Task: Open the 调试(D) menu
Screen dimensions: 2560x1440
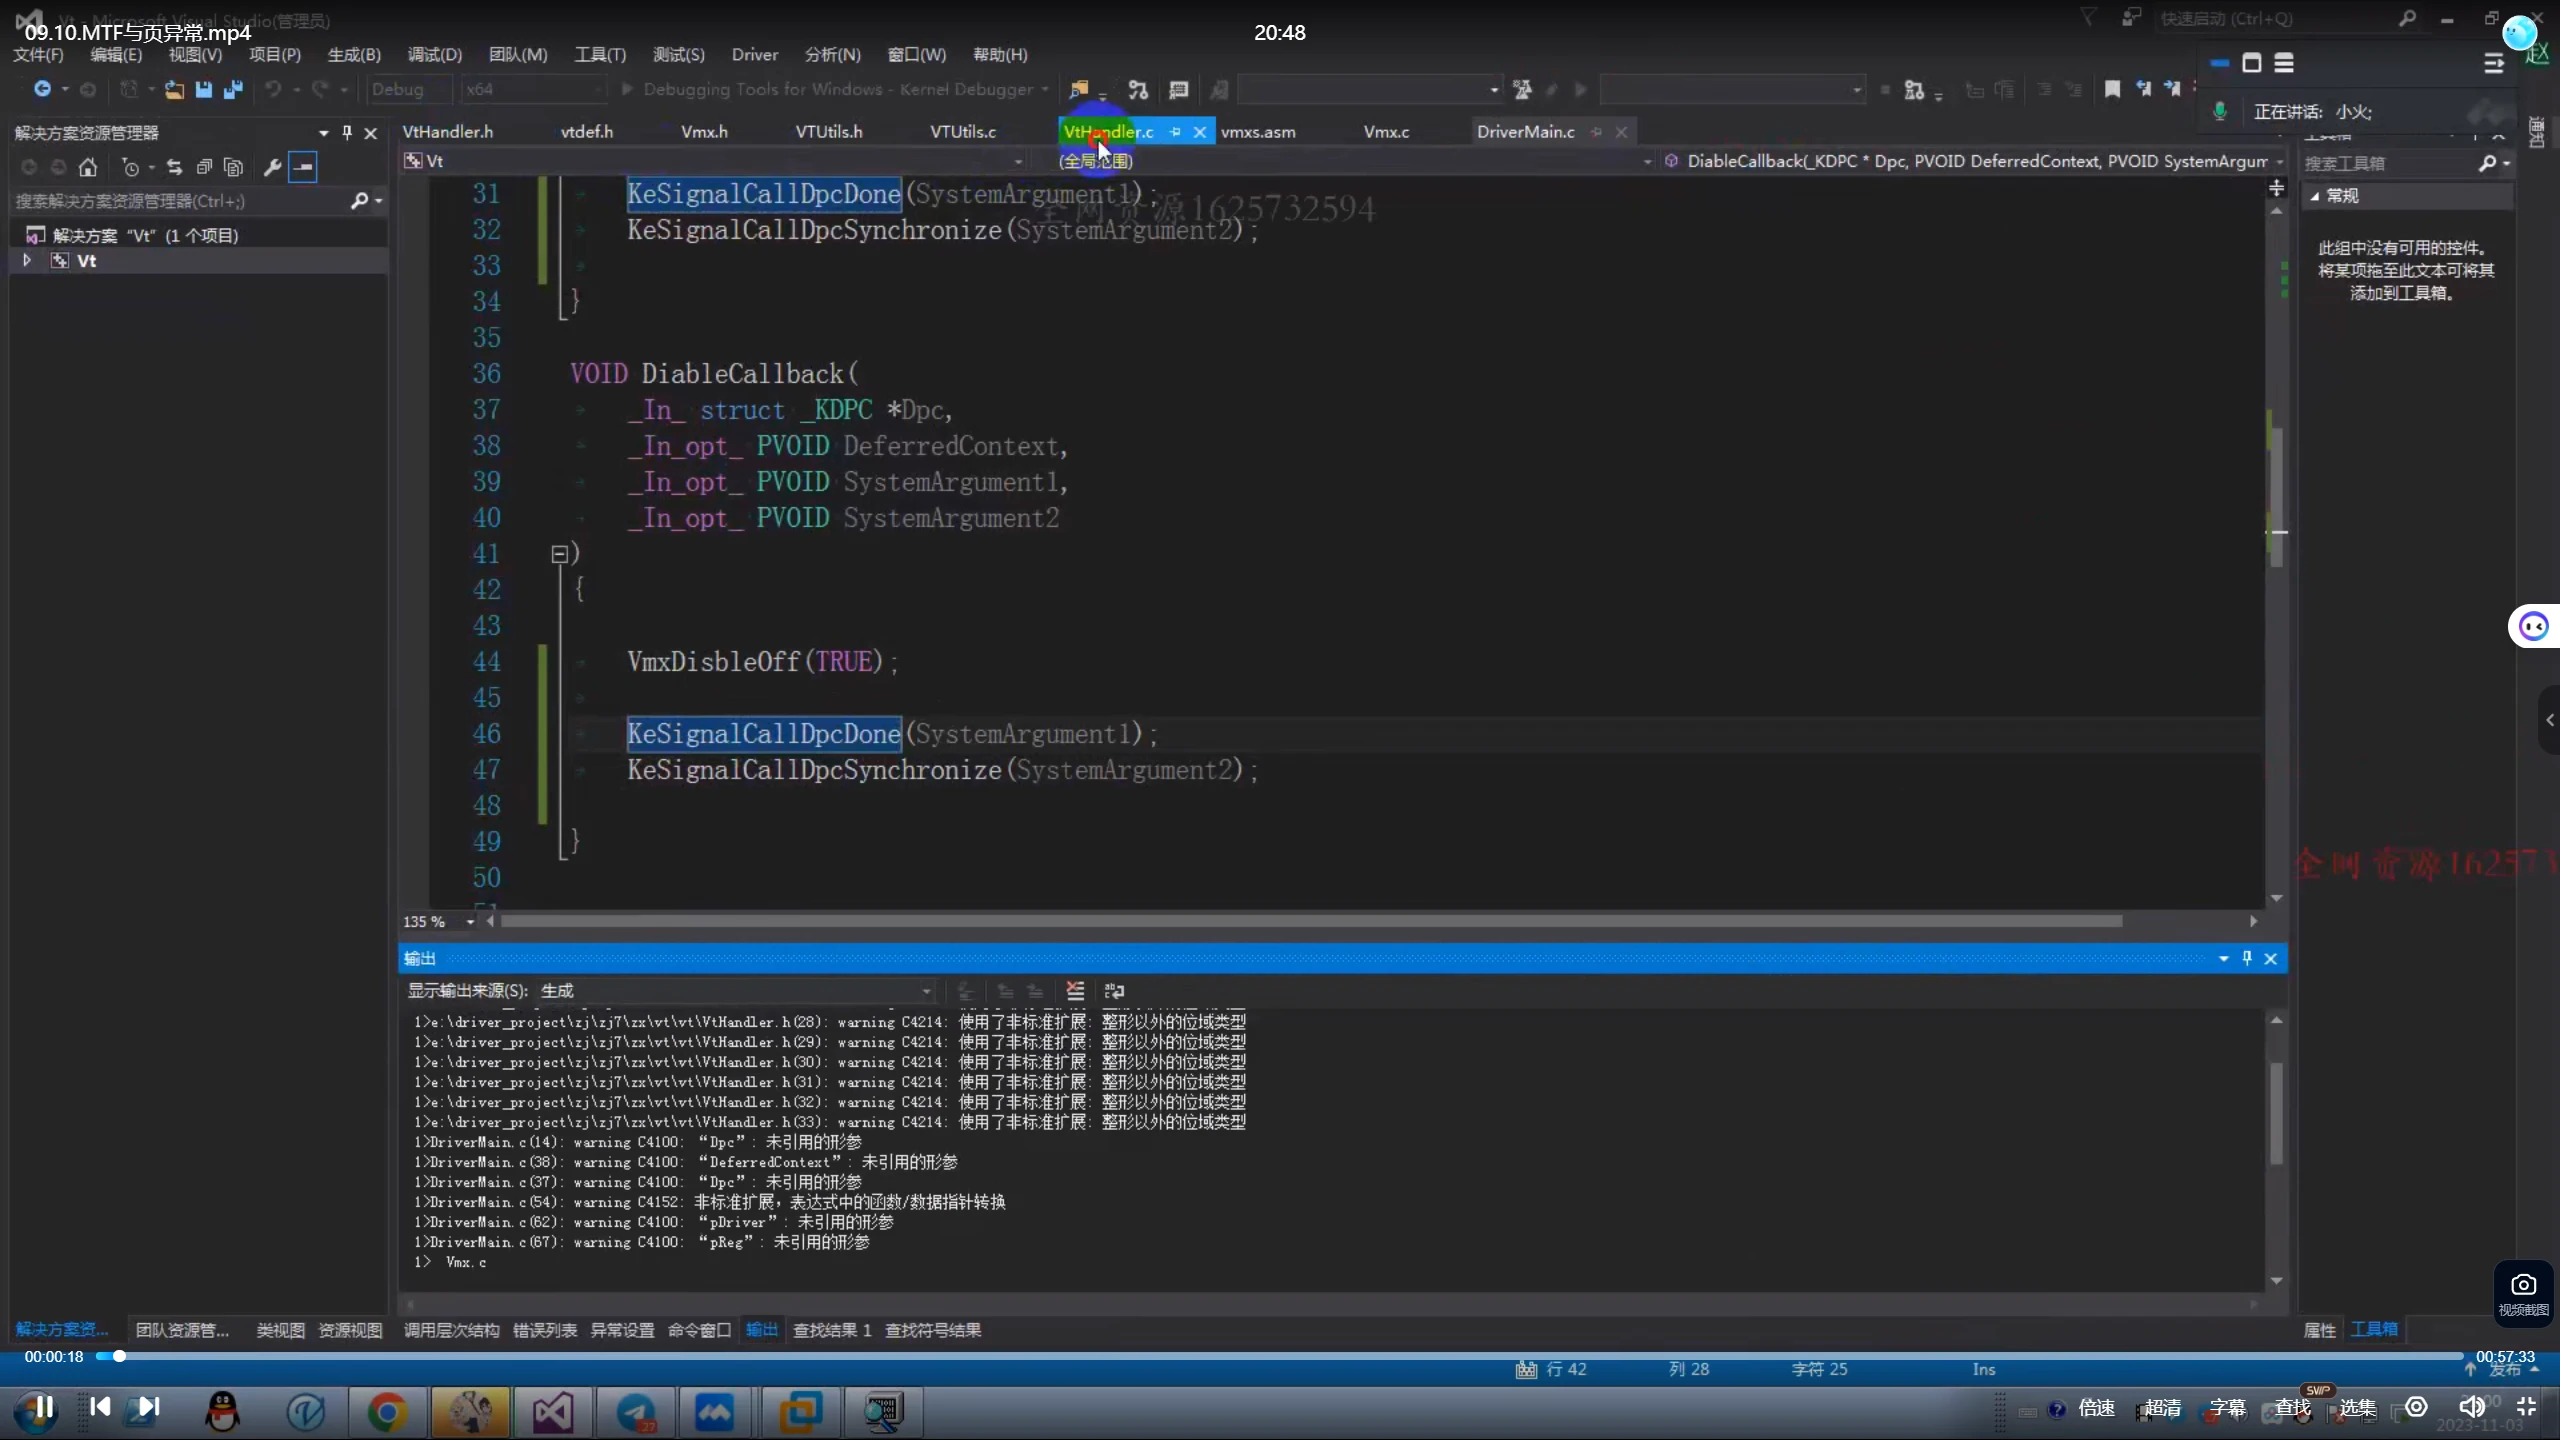Action: click(x=434, y=55)
